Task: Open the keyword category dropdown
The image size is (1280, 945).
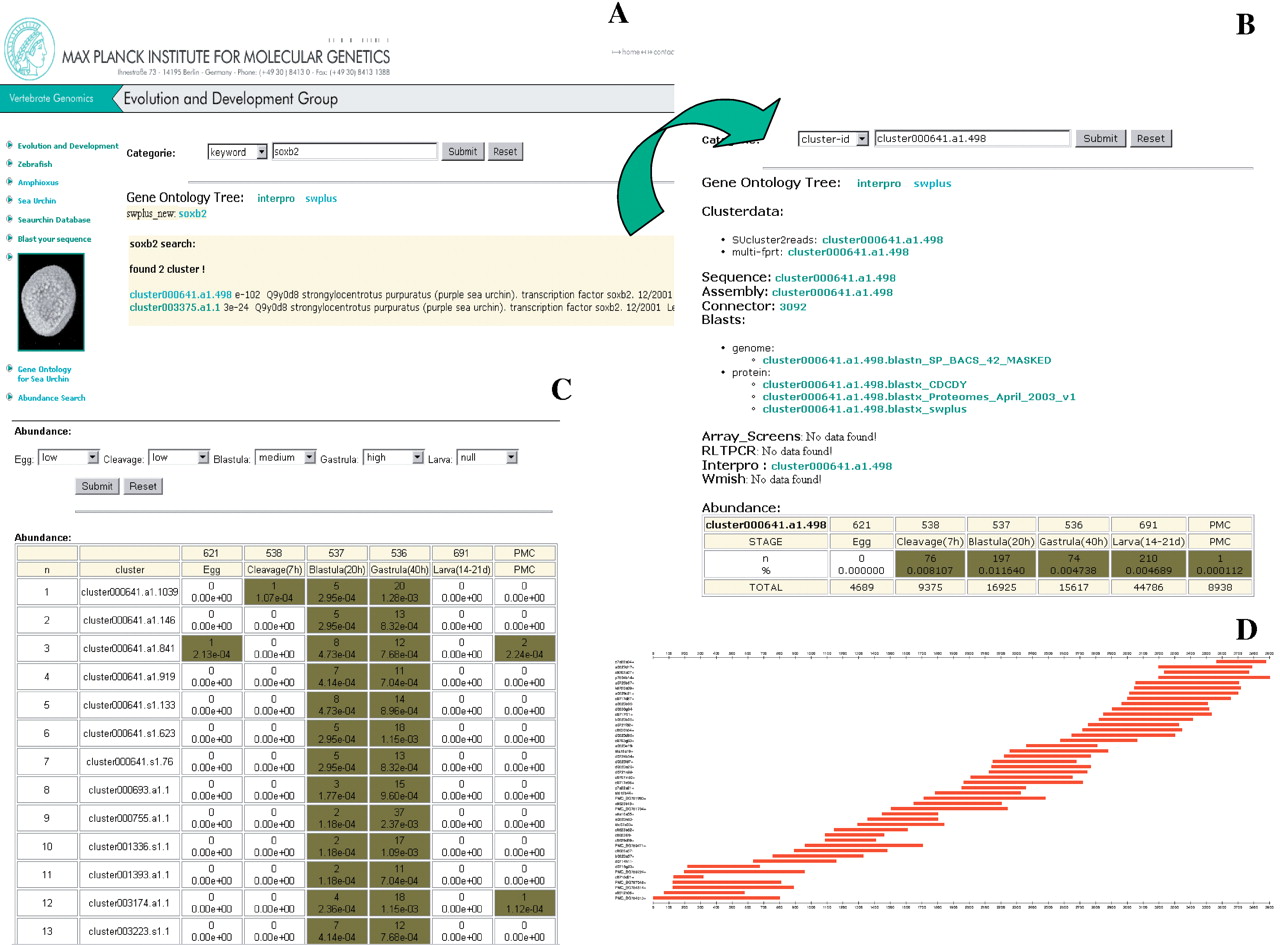Action: (238, 152)
